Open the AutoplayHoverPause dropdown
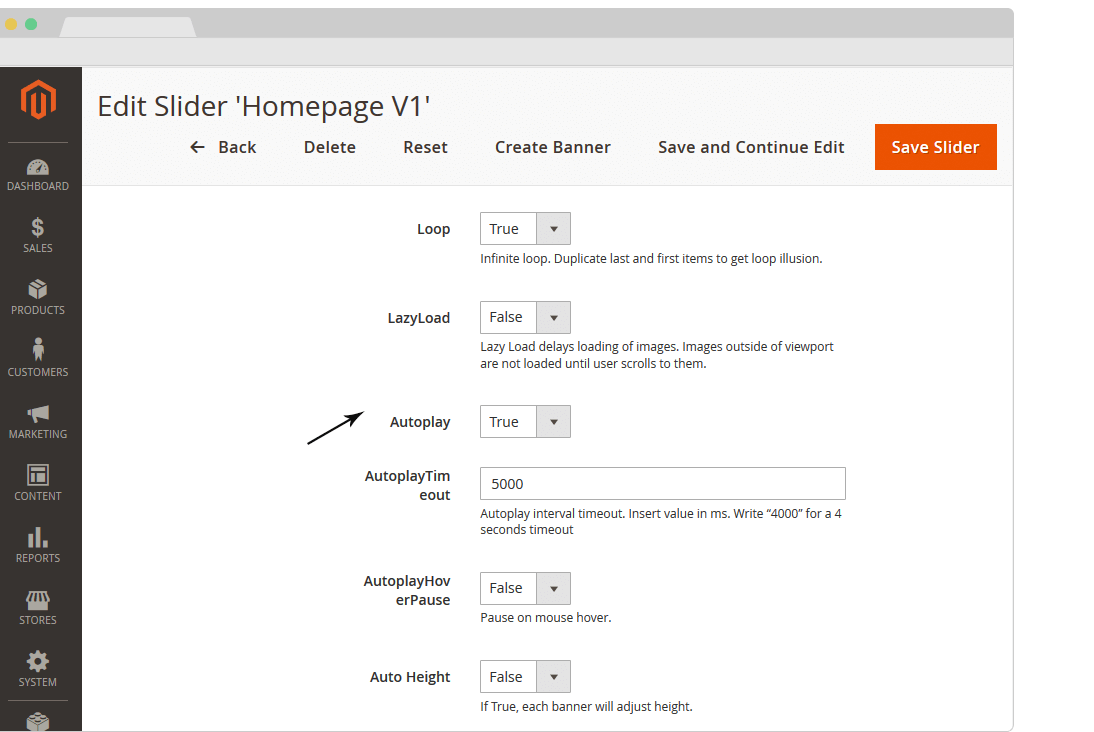 click(525, 588)
